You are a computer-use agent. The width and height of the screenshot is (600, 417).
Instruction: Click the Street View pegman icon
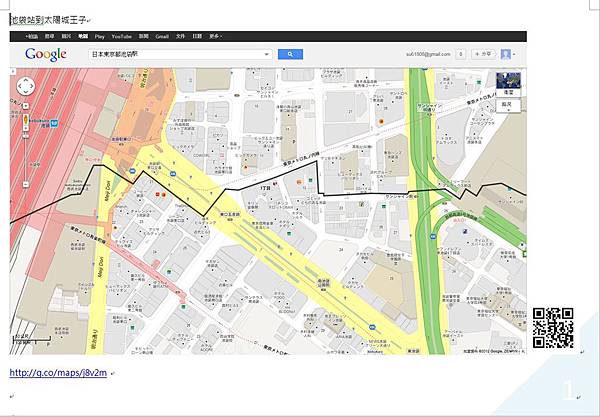point(26,119)
